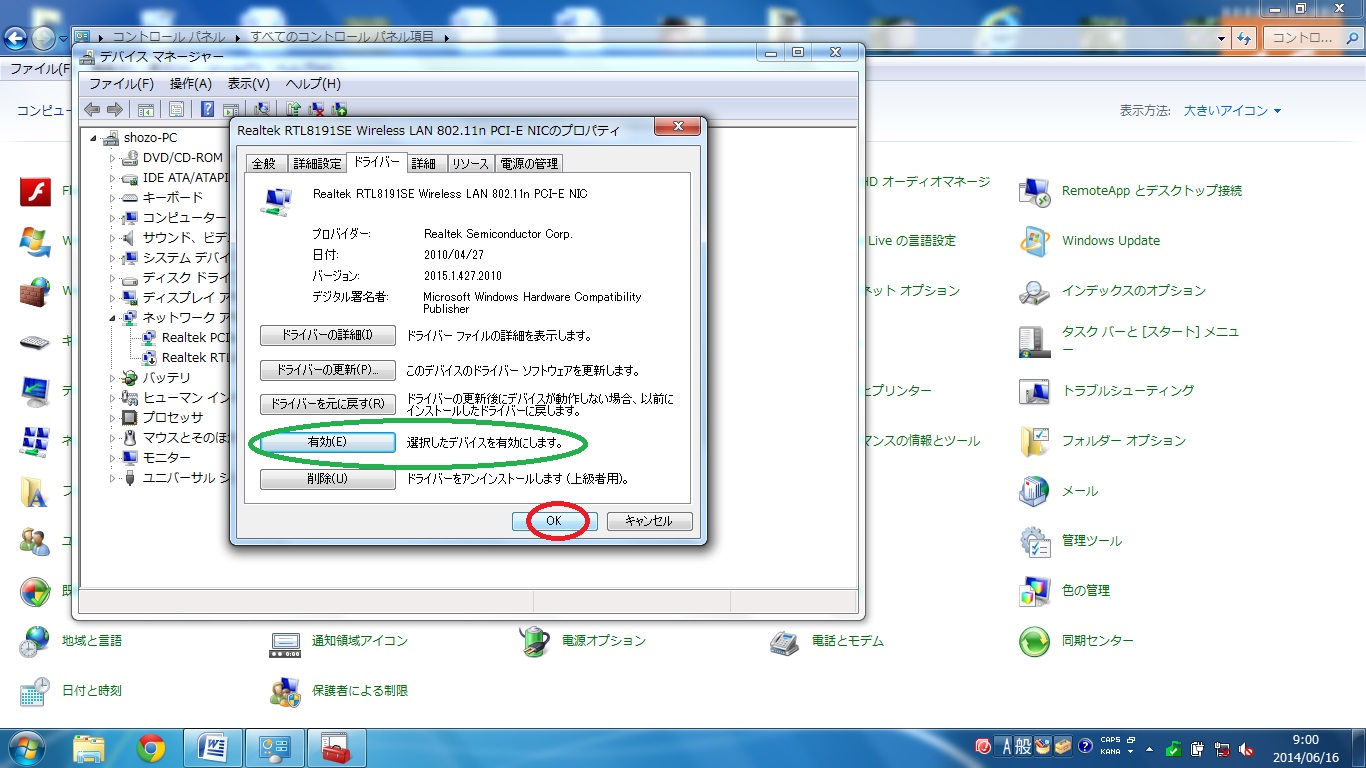Click Update driver software toolbar icon
The width and height of the screenshot is (1366, 768).
pos(294,109)
